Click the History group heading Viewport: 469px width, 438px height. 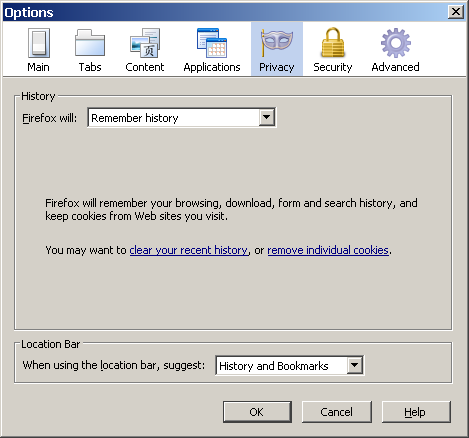pyautogui.click(x=38, y=96)
